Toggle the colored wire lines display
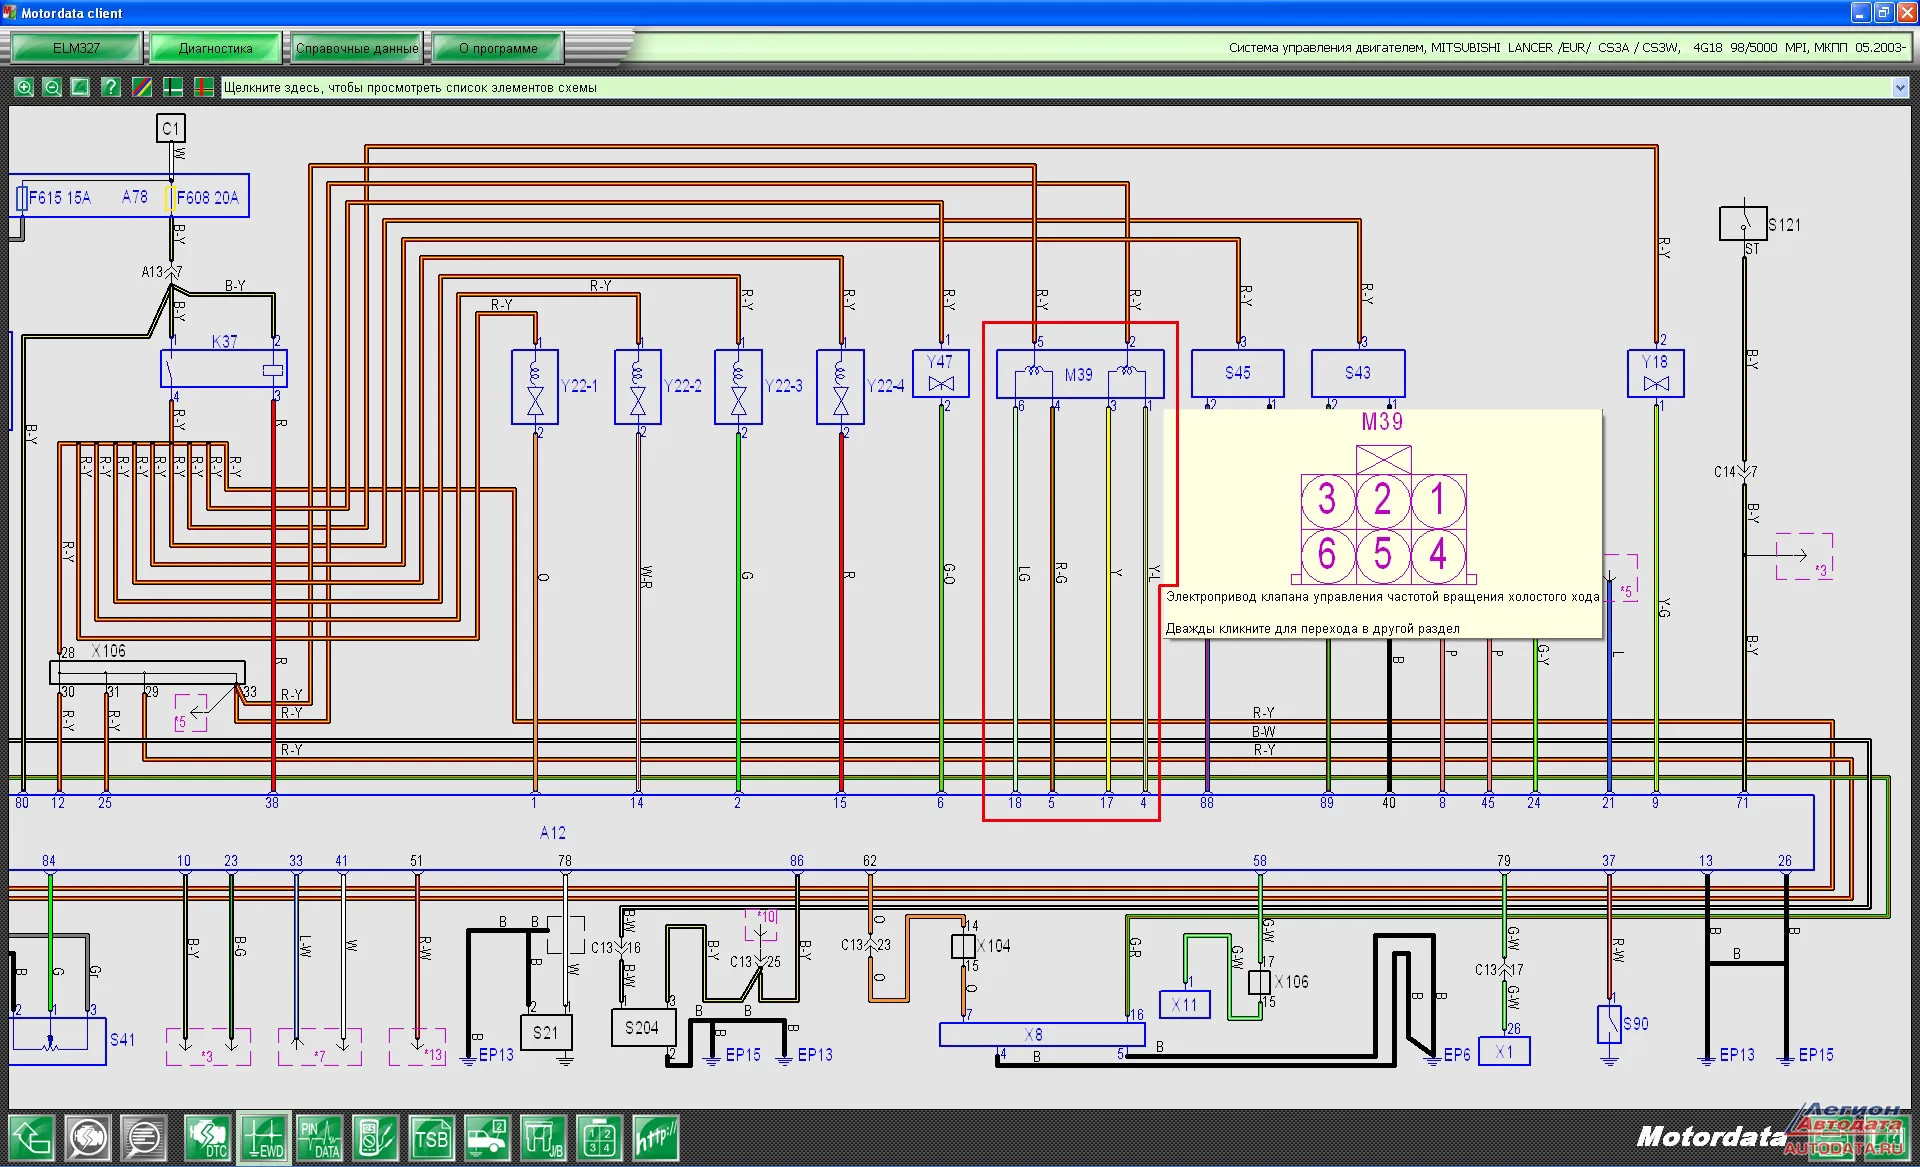 142,88
